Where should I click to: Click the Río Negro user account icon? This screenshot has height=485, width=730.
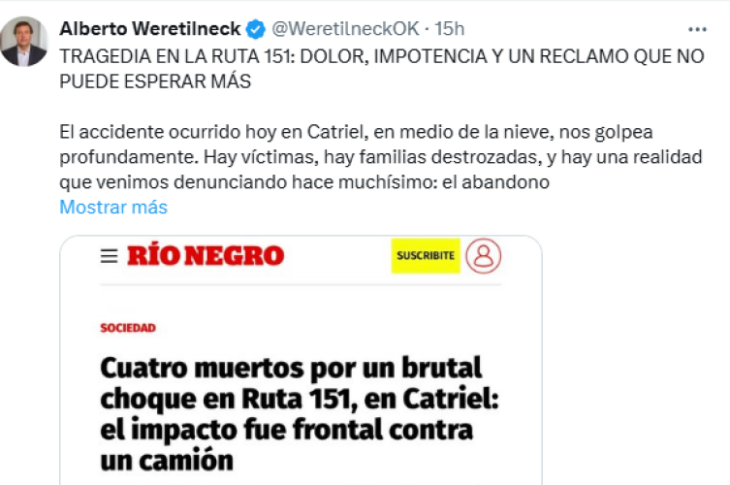click(x=483, y=256)
